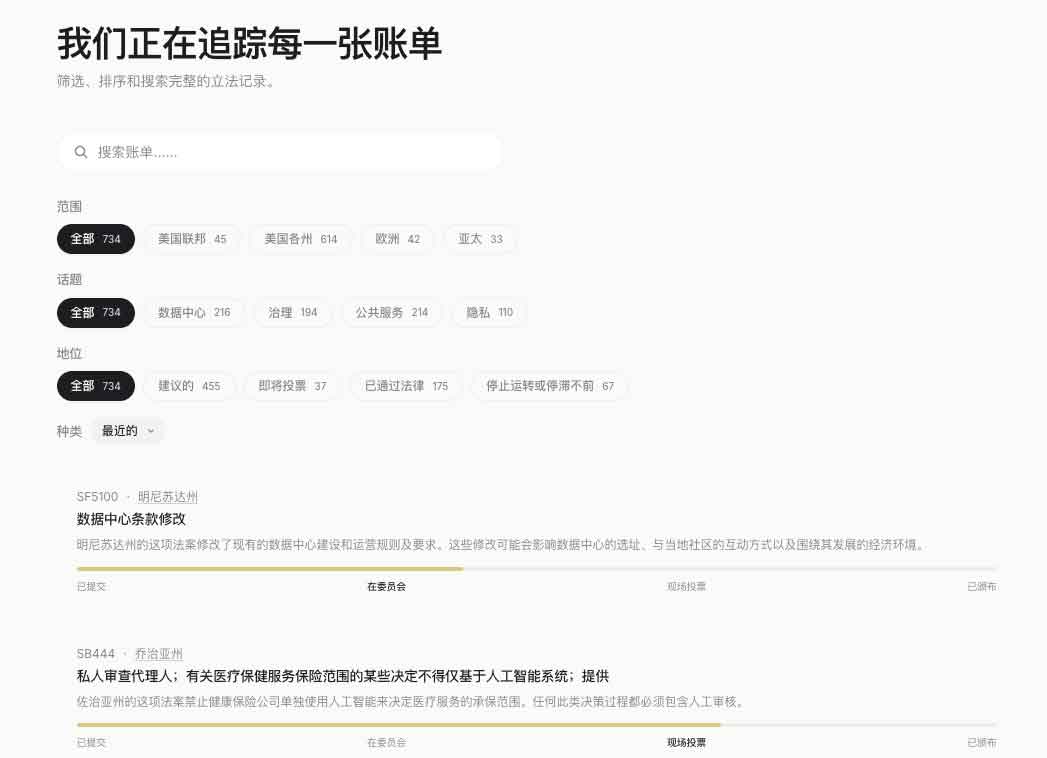
Task: Enable the 隐私 topic filter
Action: (x=488, y=312)
